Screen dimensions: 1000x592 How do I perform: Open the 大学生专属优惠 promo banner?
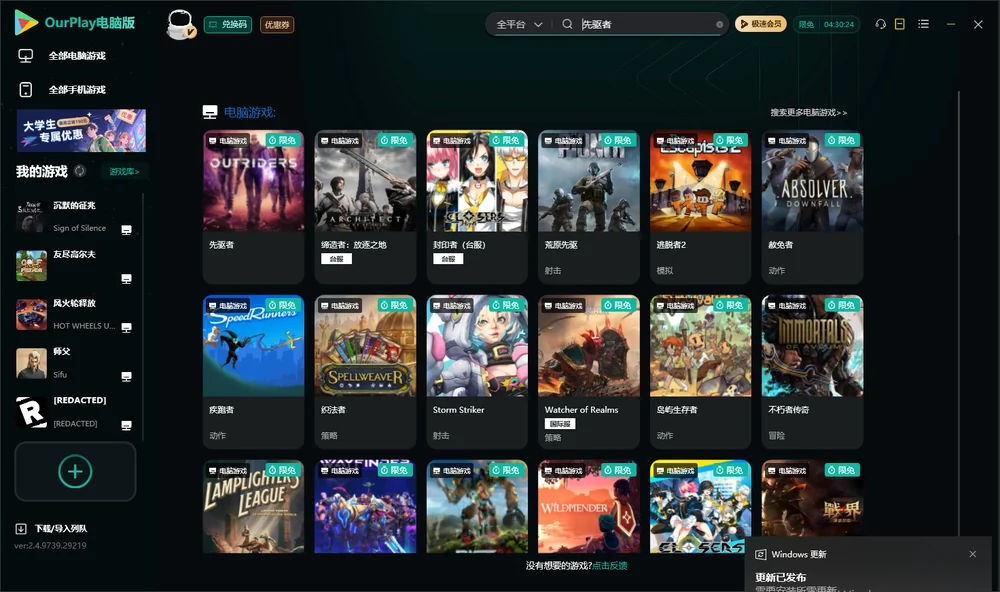[x=81, y=131]
